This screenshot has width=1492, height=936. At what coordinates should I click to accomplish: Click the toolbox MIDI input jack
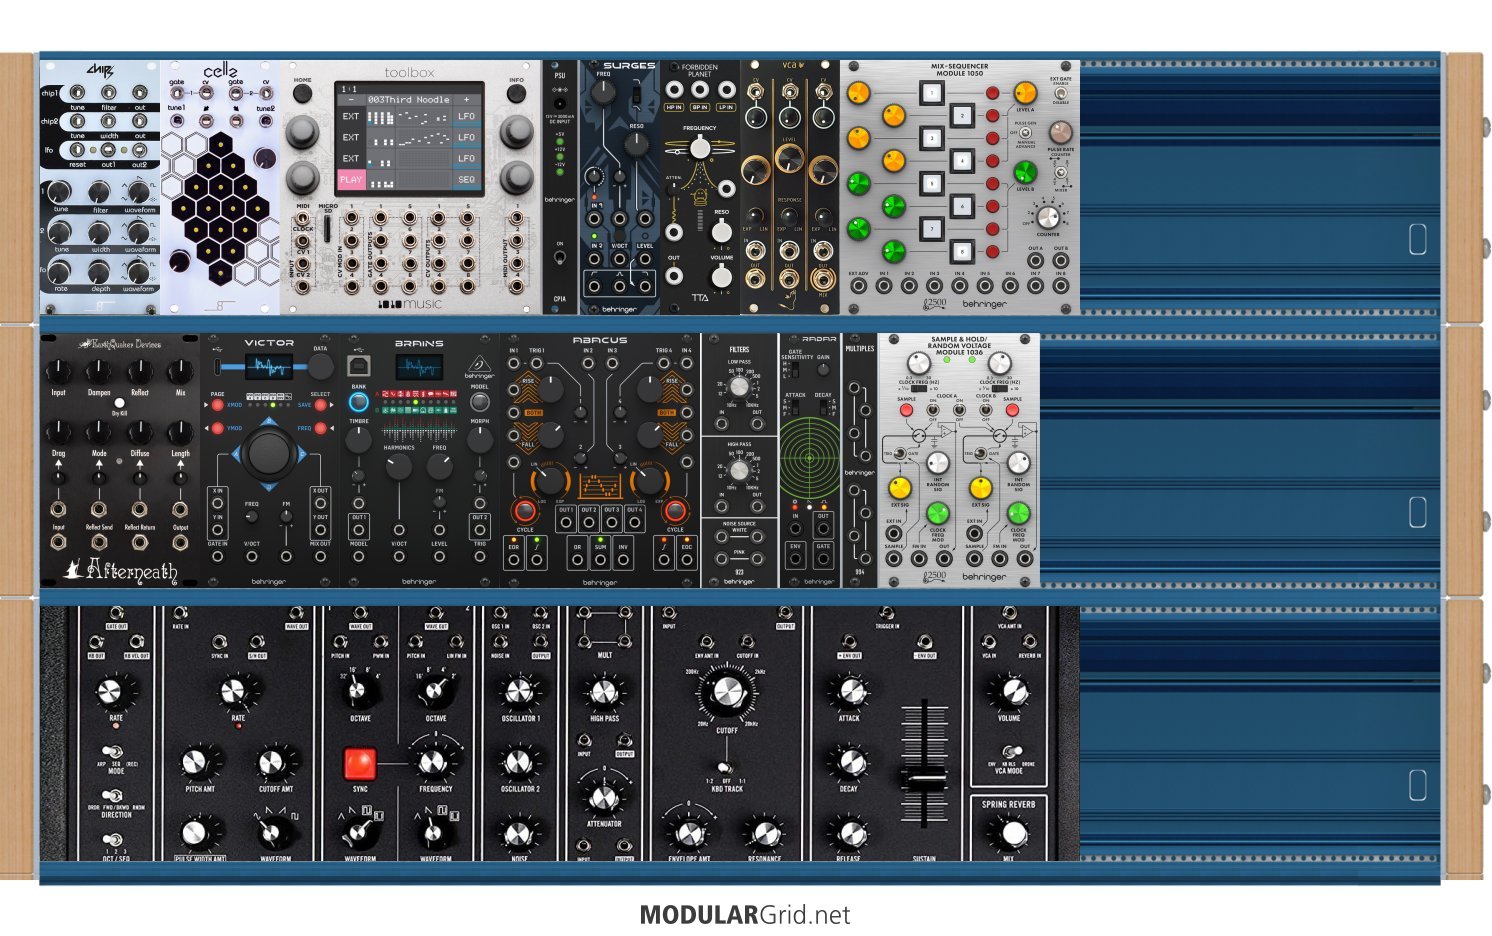point(302,218)
